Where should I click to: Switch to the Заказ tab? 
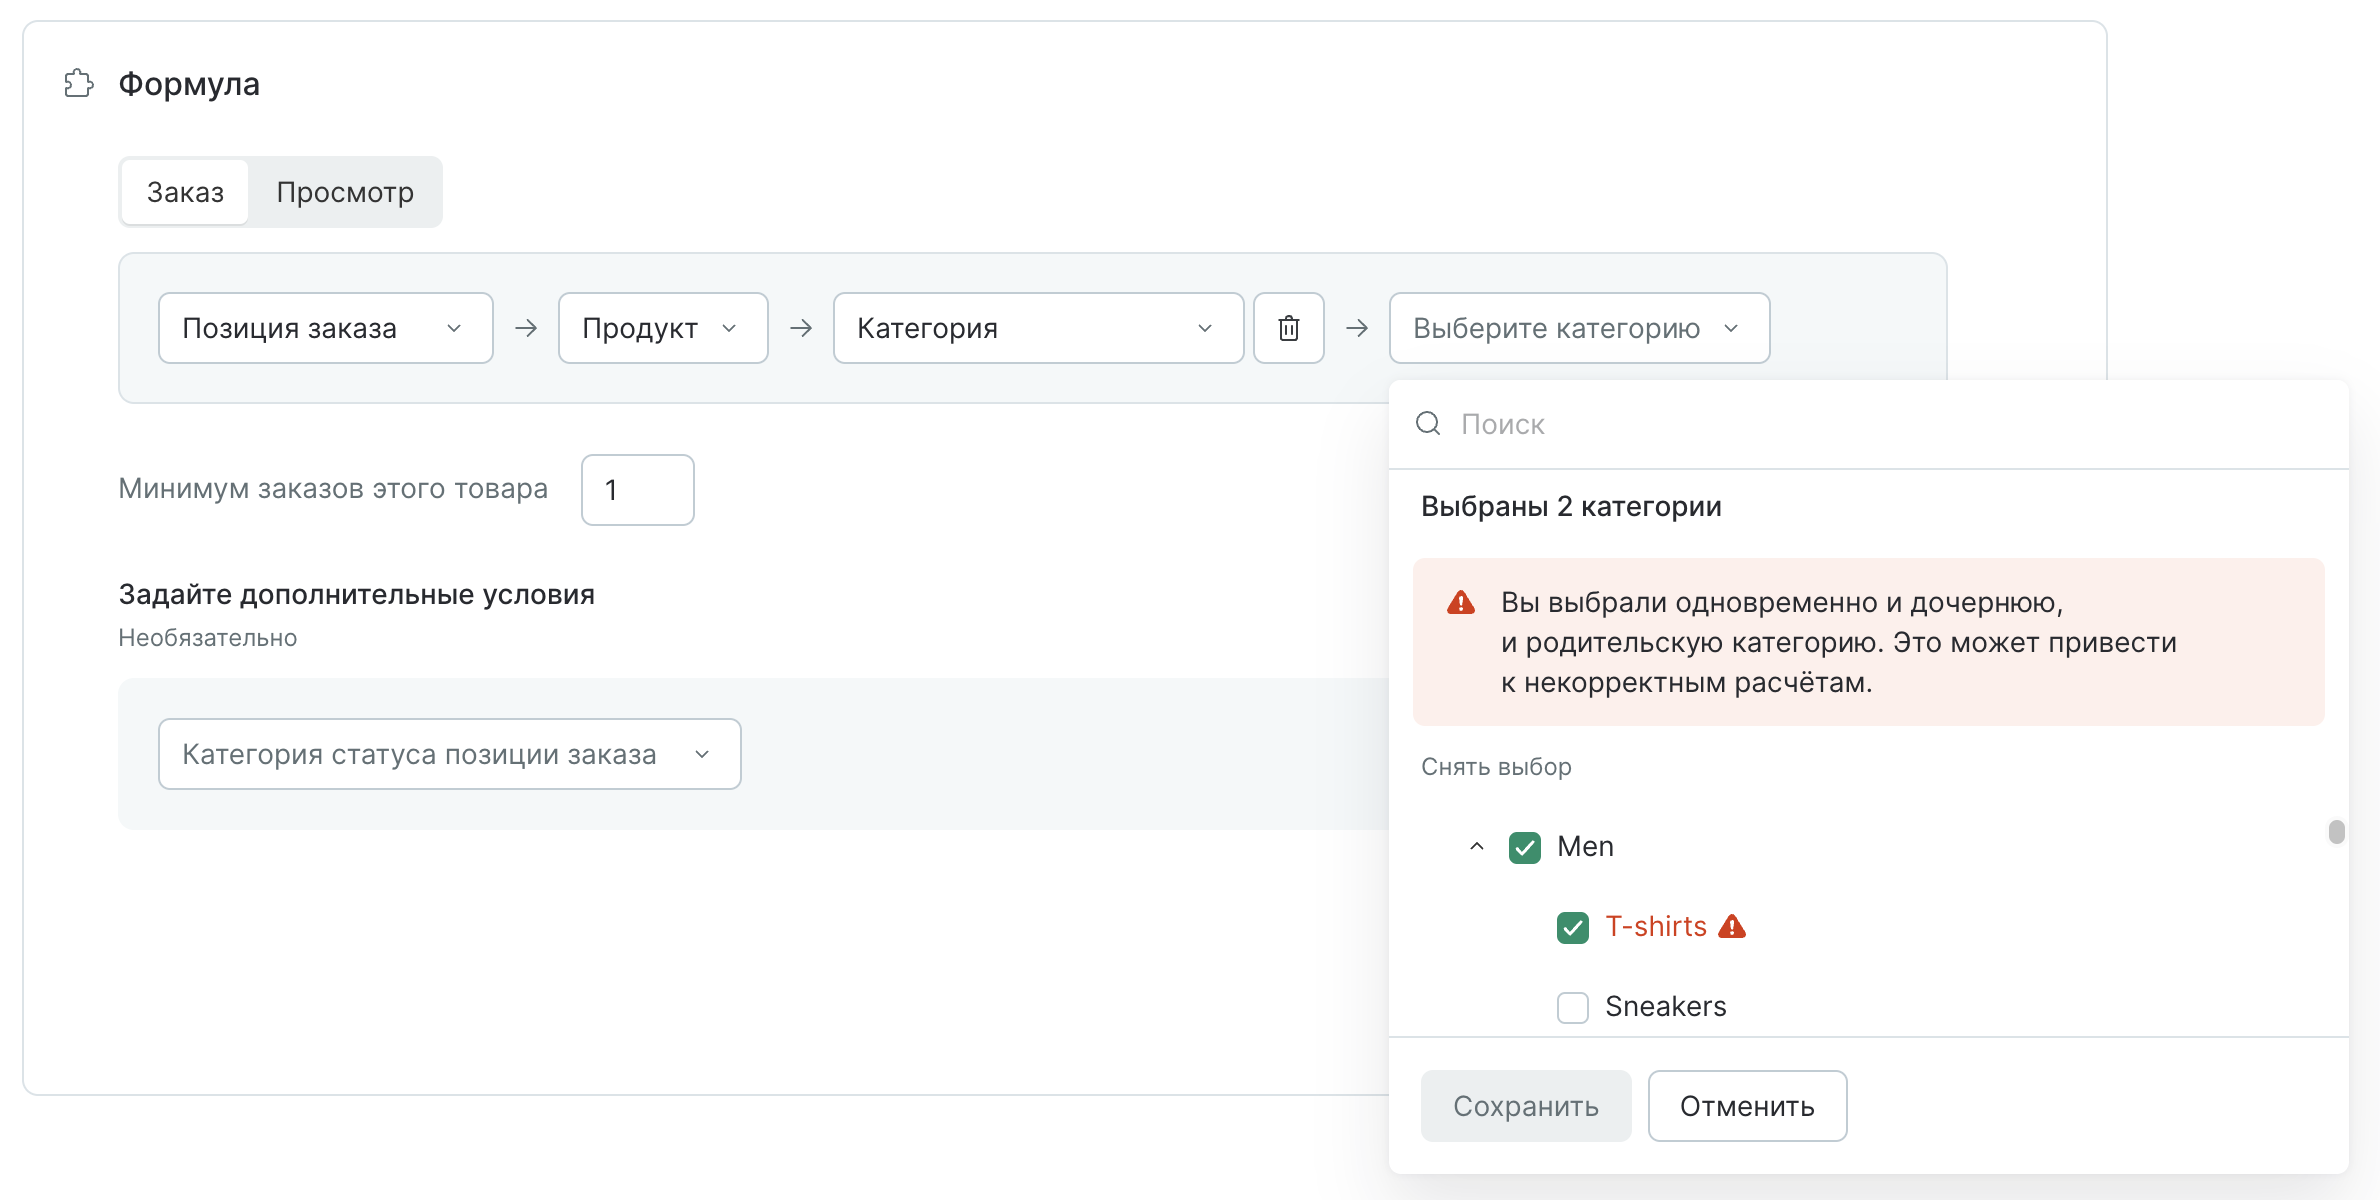point(185,192)
